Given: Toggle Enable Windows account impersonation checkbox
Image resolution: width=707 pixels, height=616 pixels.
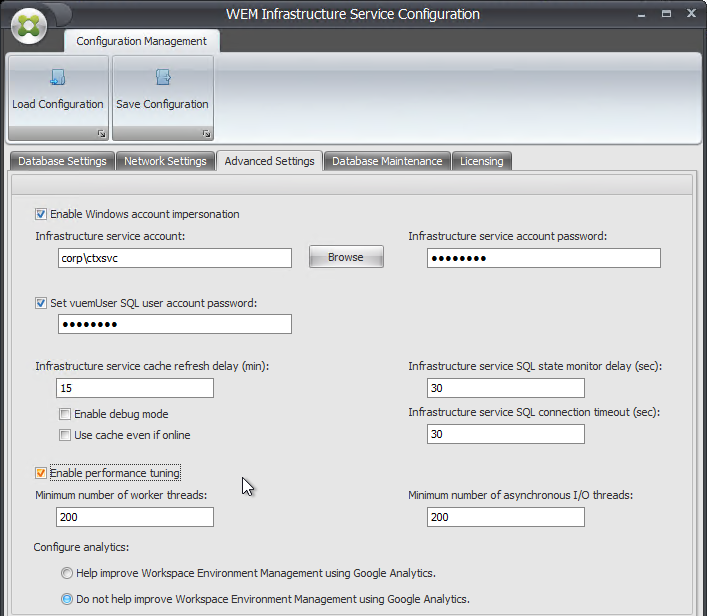Looking at the screenshot, I should click(41, 214).
